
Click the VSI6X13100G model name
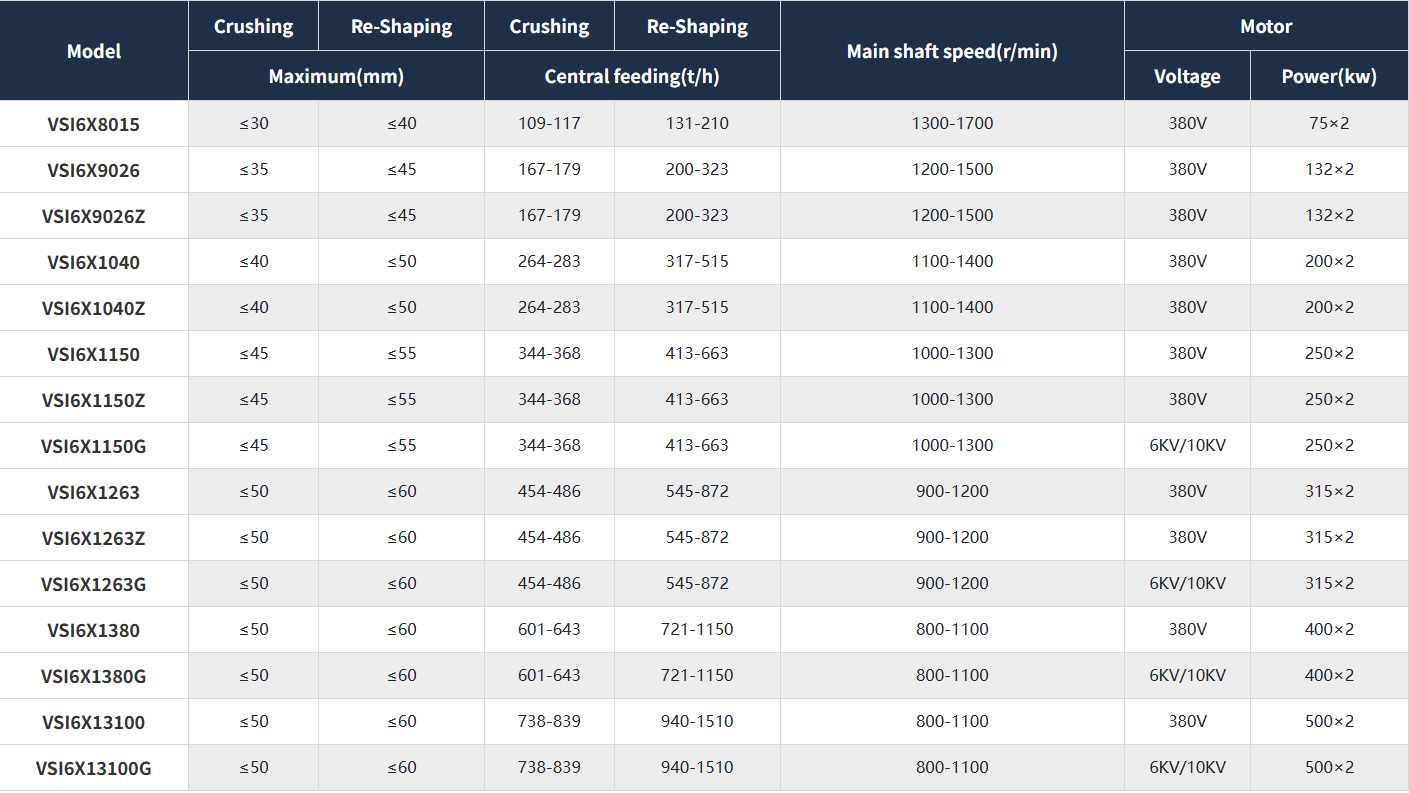[x=94, y=768]
